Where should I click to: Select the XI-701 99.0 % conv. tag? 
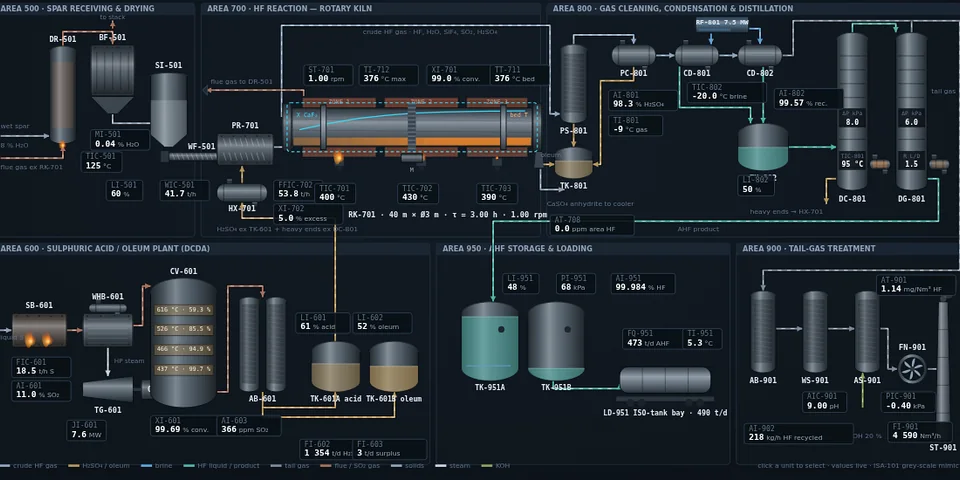click(x=459, y=75)
